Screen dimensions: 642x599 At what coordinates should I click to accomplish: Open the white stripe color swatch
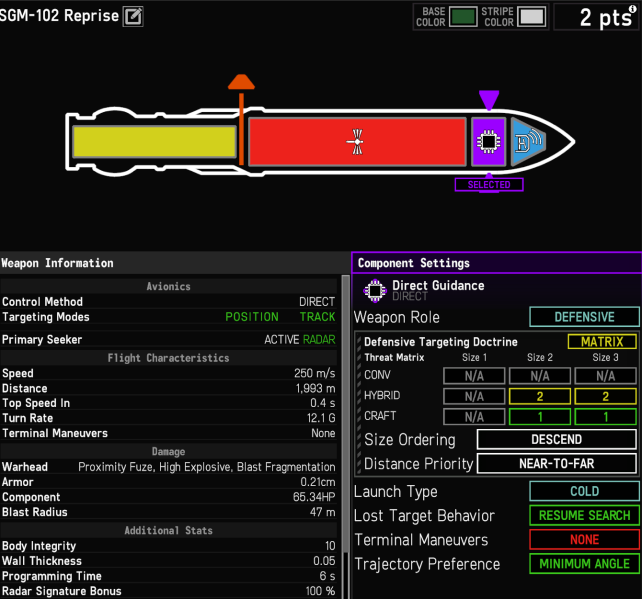[x=531, y=17]
